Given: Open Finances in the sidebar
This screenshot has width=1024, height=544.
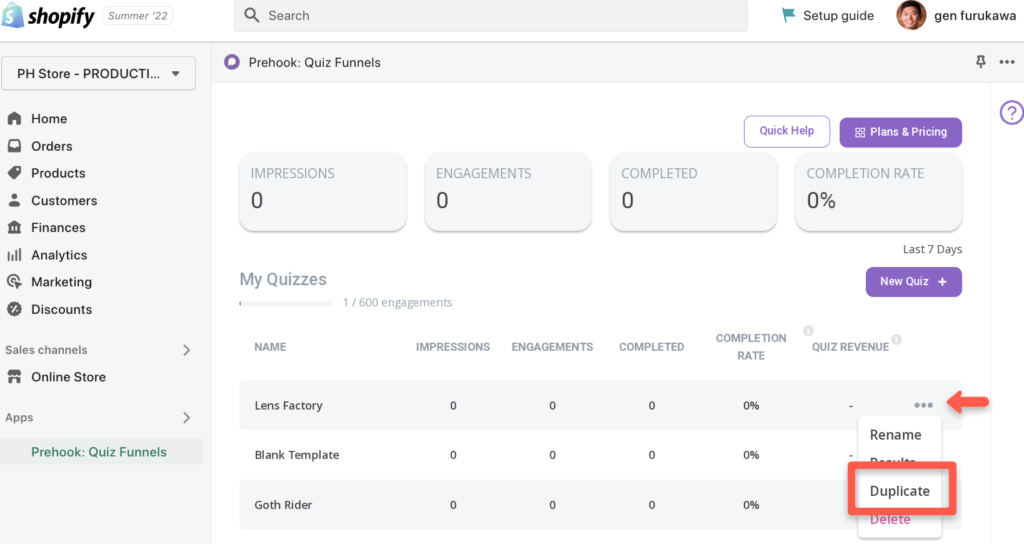Looking at the screenshot, I should click(x=58, y=228).
